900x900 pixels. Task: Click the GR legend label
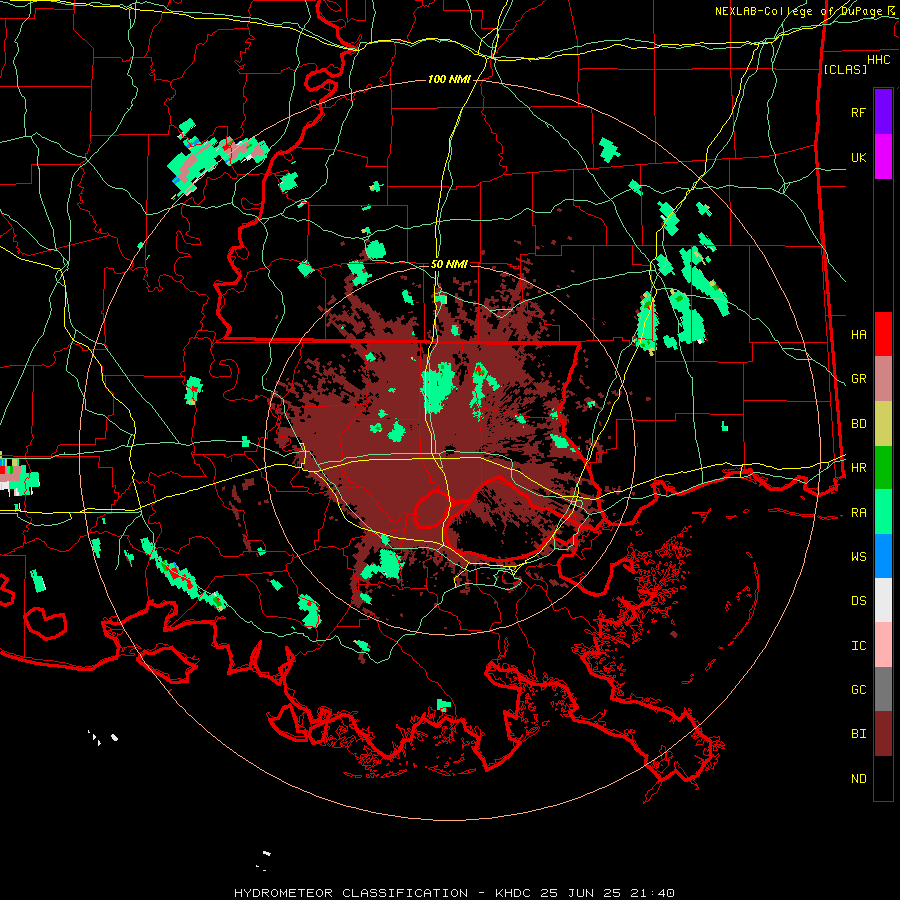[x=858, y=379]
